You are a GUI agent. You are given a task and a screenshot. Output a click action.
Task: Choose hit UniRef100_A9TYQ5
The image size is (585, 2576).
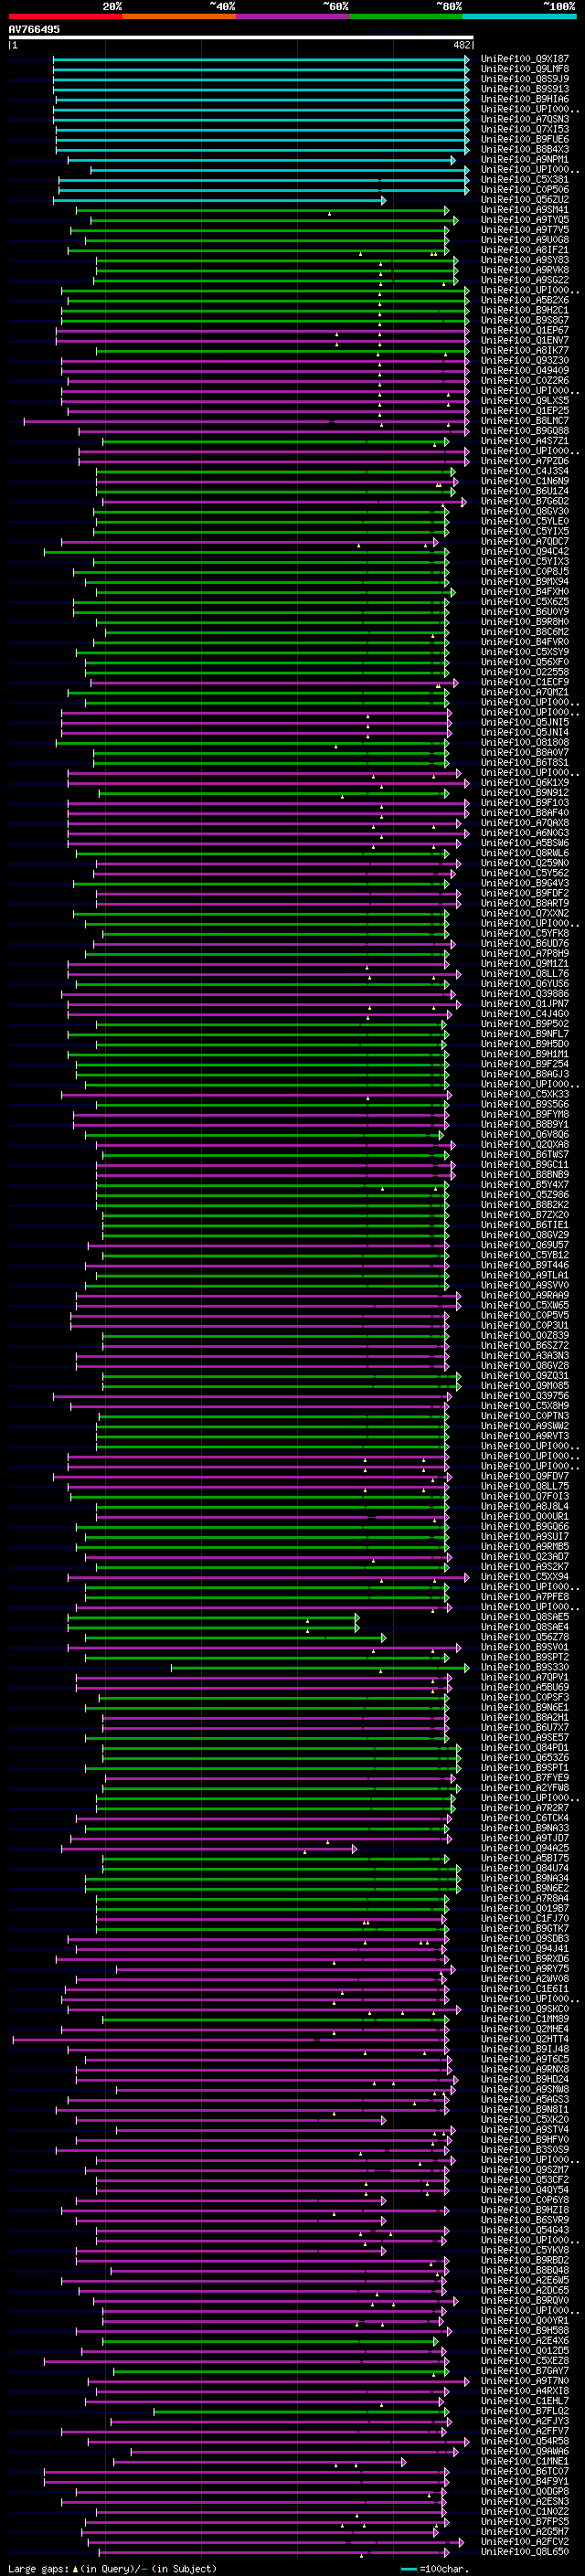click(x=525, y=220)
